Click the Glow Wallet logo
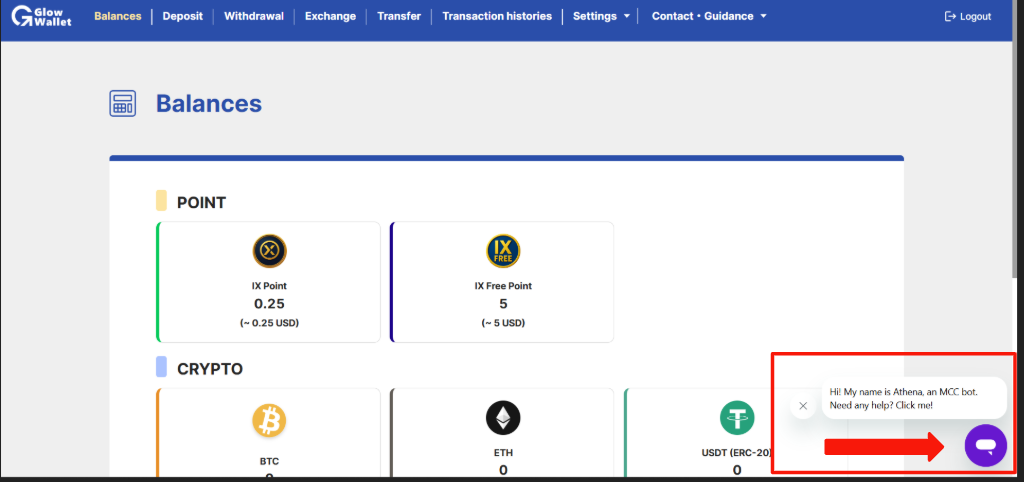The image size is (1024, 482). [x=41, y=16]
